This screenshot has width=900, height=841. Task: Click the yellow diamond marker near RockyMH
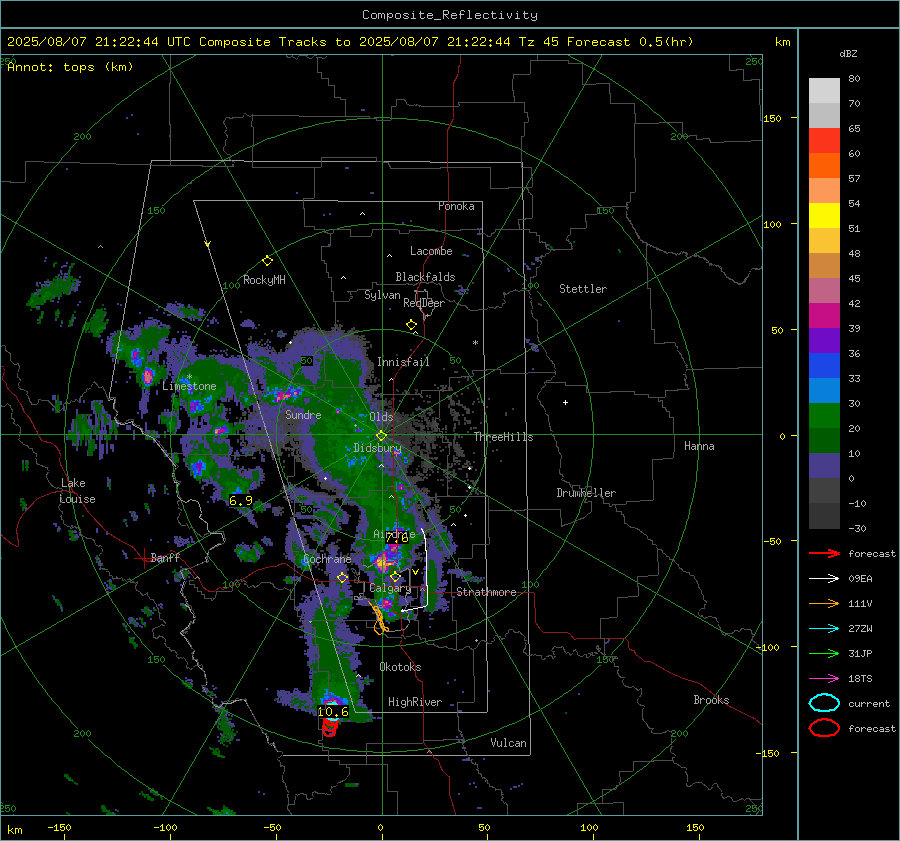267,261
